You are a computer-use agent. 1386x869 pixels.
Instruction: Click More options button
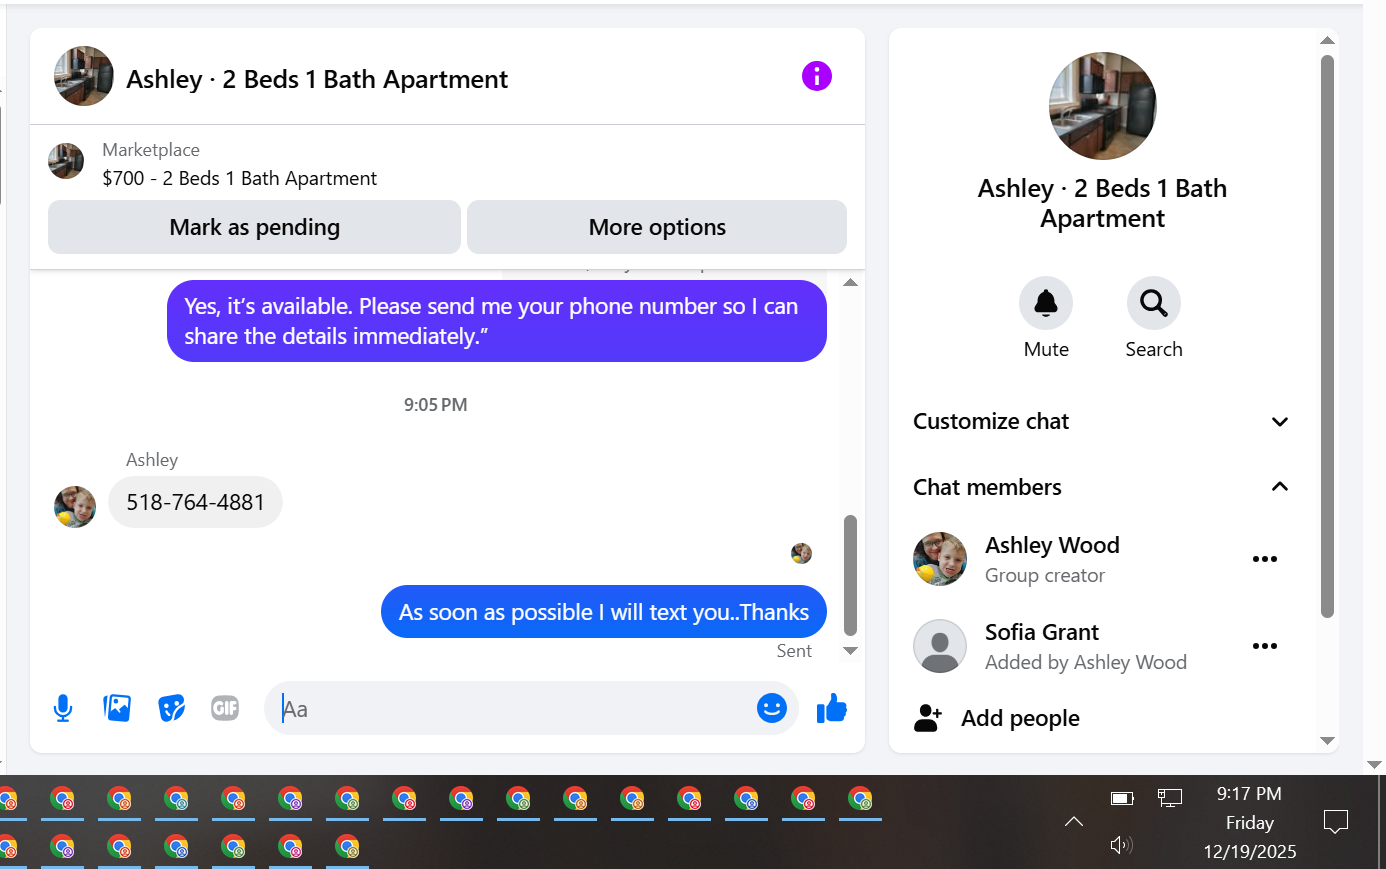pos(657,227)
